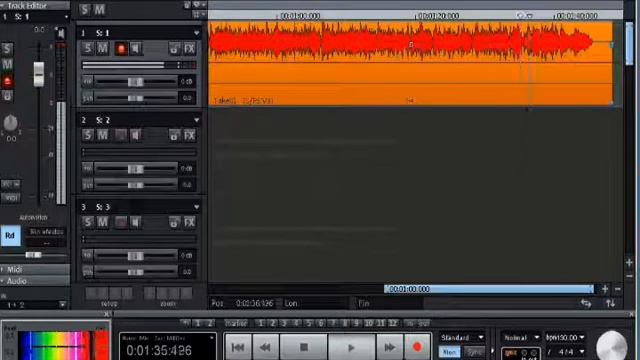
Task: Solo track 3
Action: [87, 222]
